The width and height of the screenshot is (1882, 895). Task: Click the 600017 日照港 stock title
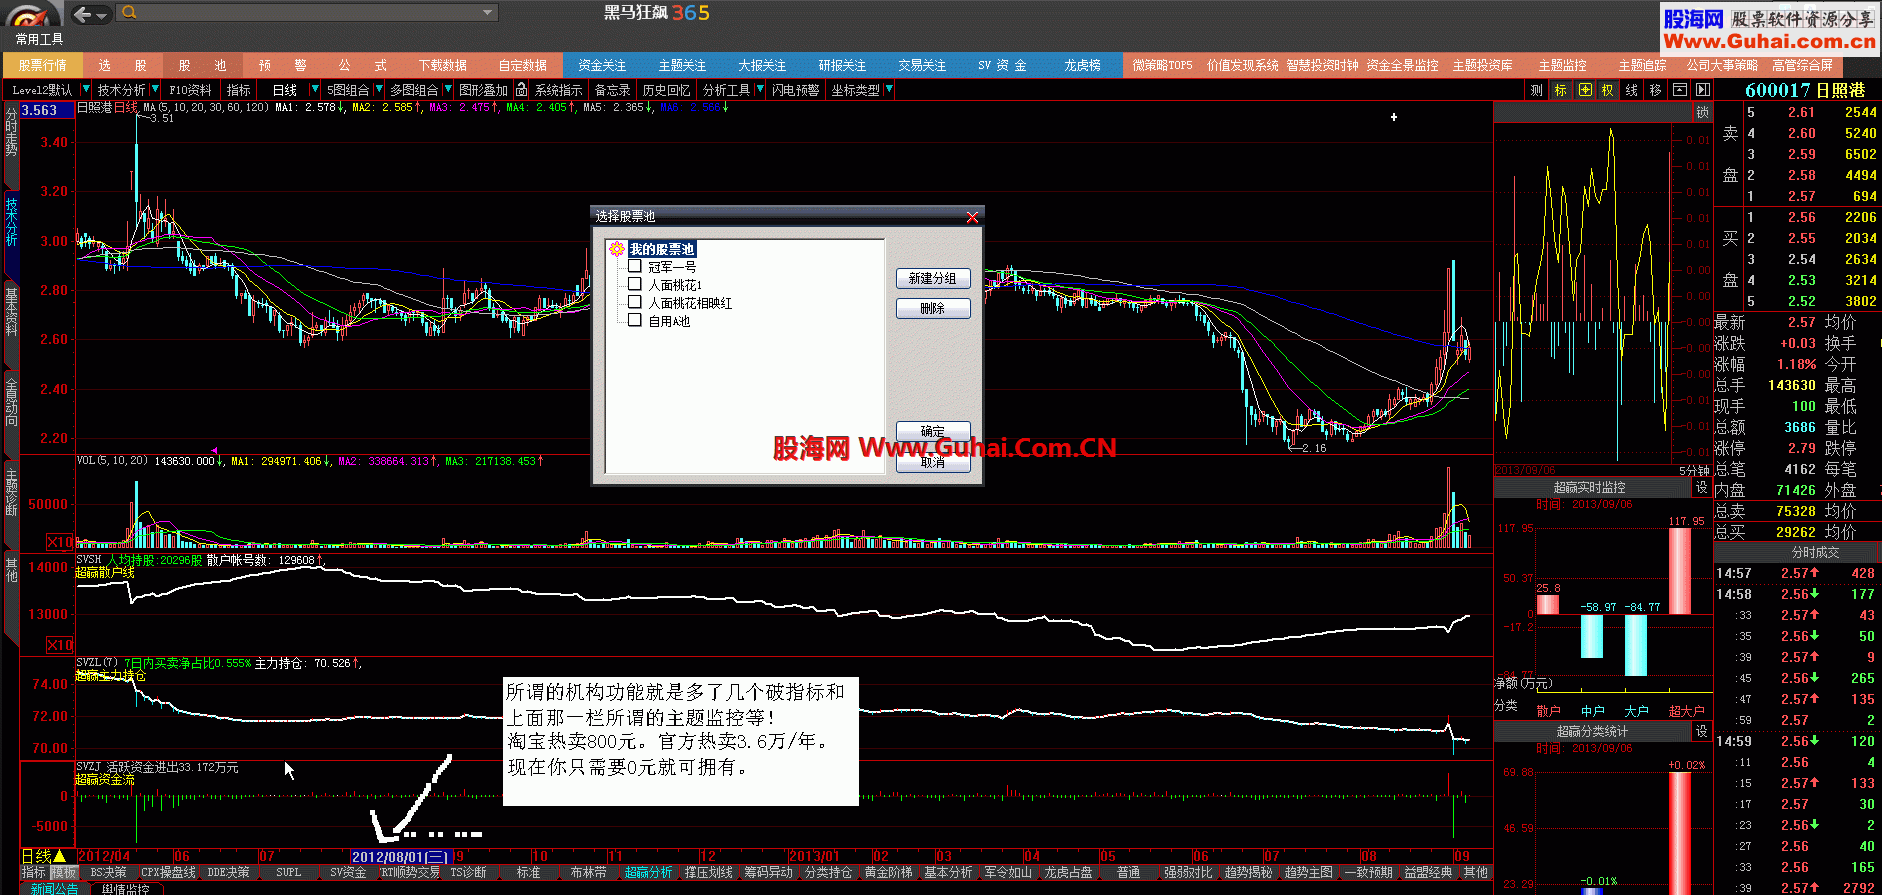(x=1805, y=90)
